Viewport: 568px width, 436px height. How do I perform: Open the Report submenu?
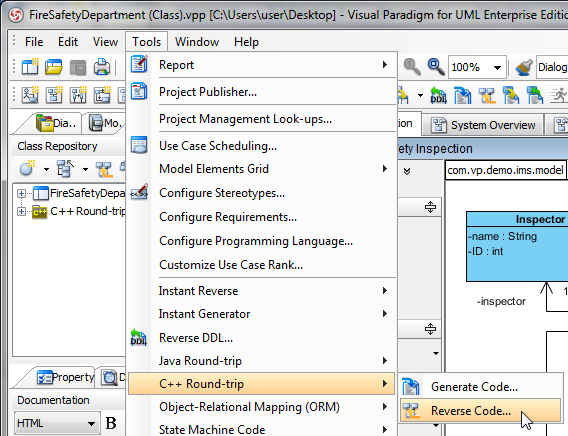pyautogui.click(x=262, y=65)
